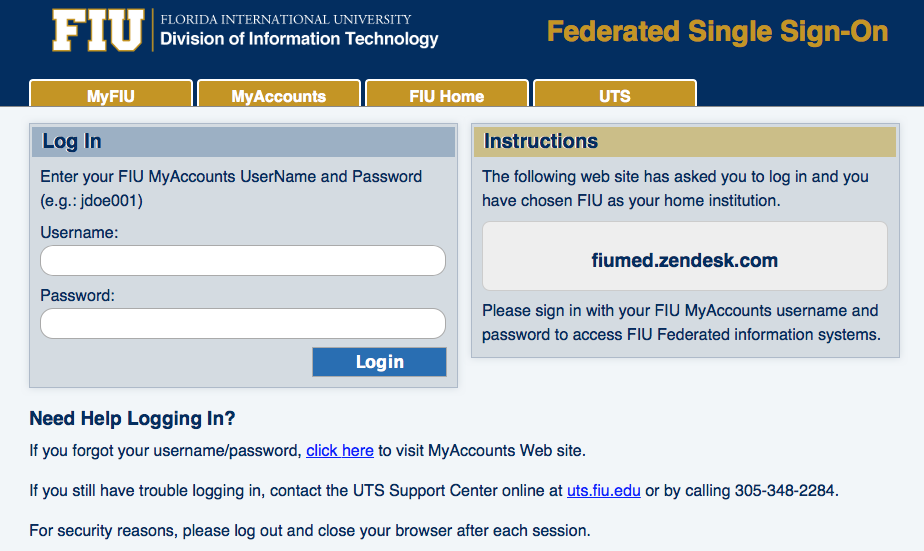Open the MyFIU tab

pyautogui.click(x=111, y=93)
